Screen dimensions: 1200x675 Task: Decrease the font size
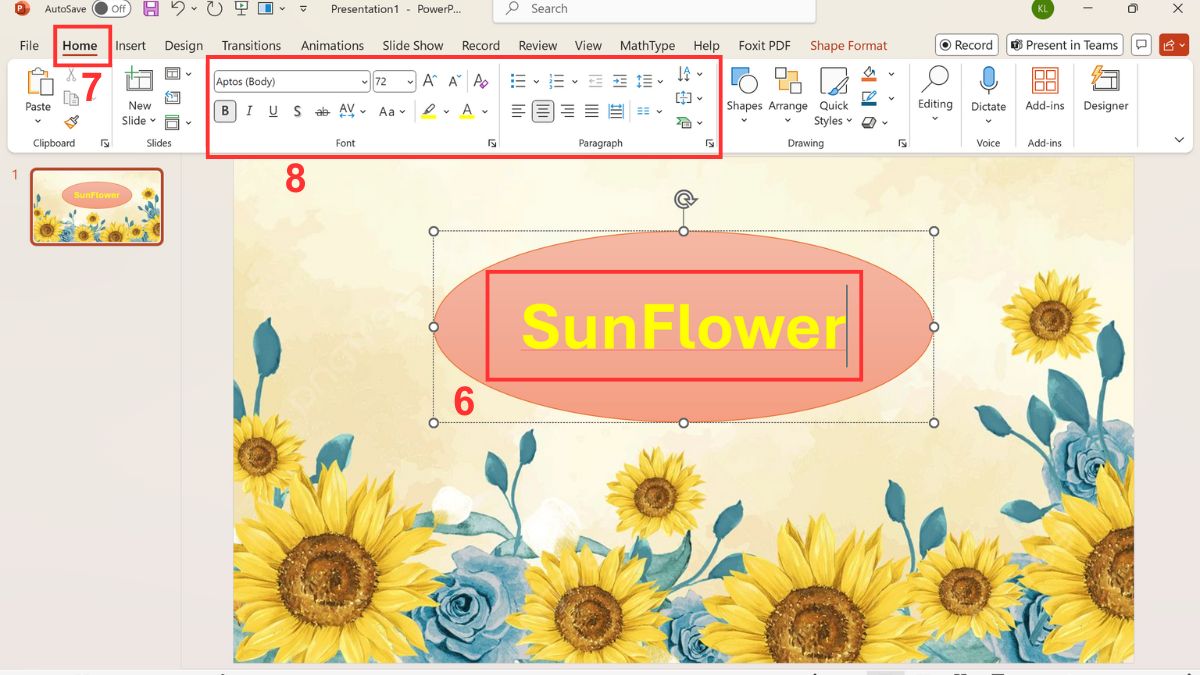click(x=454, y=81)
